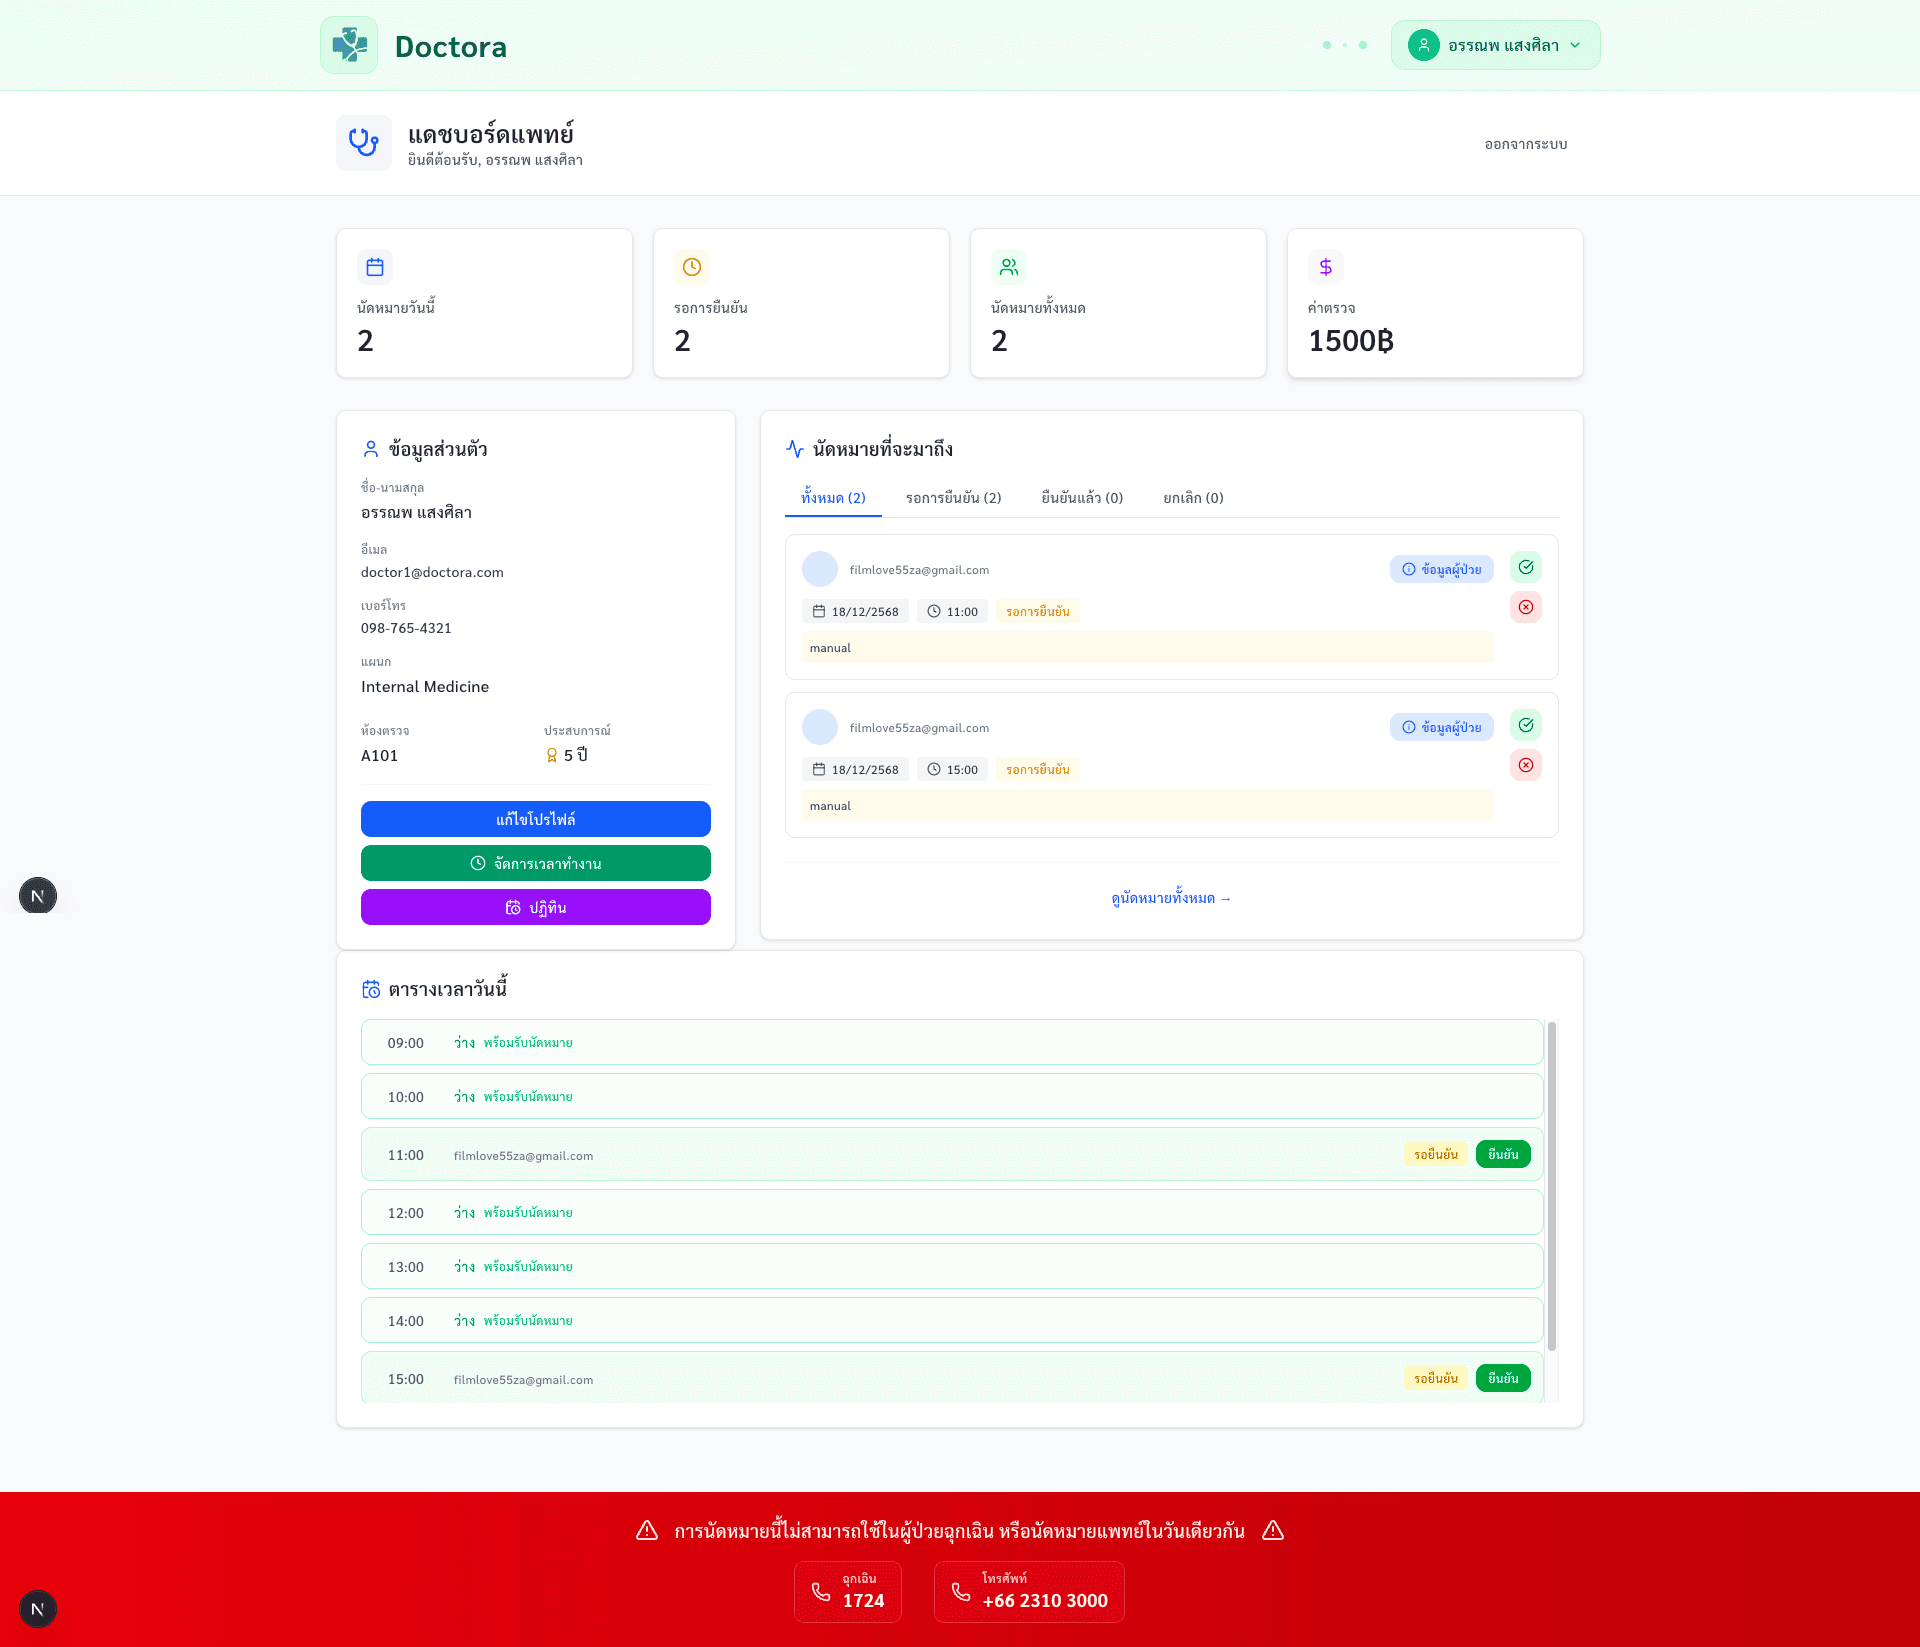Viewport: 1920px width, 1647px height.
Task: Click the ออกจากระบบ logout link
Action: tap(1525, 144)
